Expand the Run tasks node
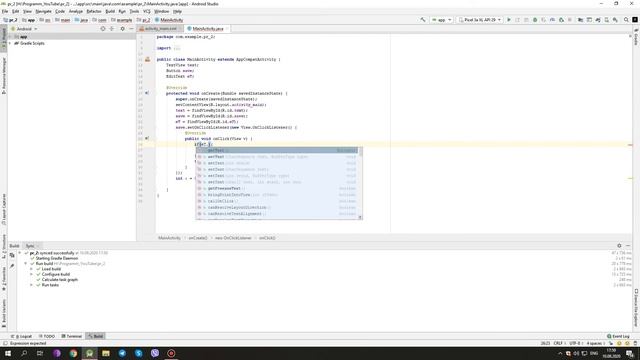 (31, 285)
